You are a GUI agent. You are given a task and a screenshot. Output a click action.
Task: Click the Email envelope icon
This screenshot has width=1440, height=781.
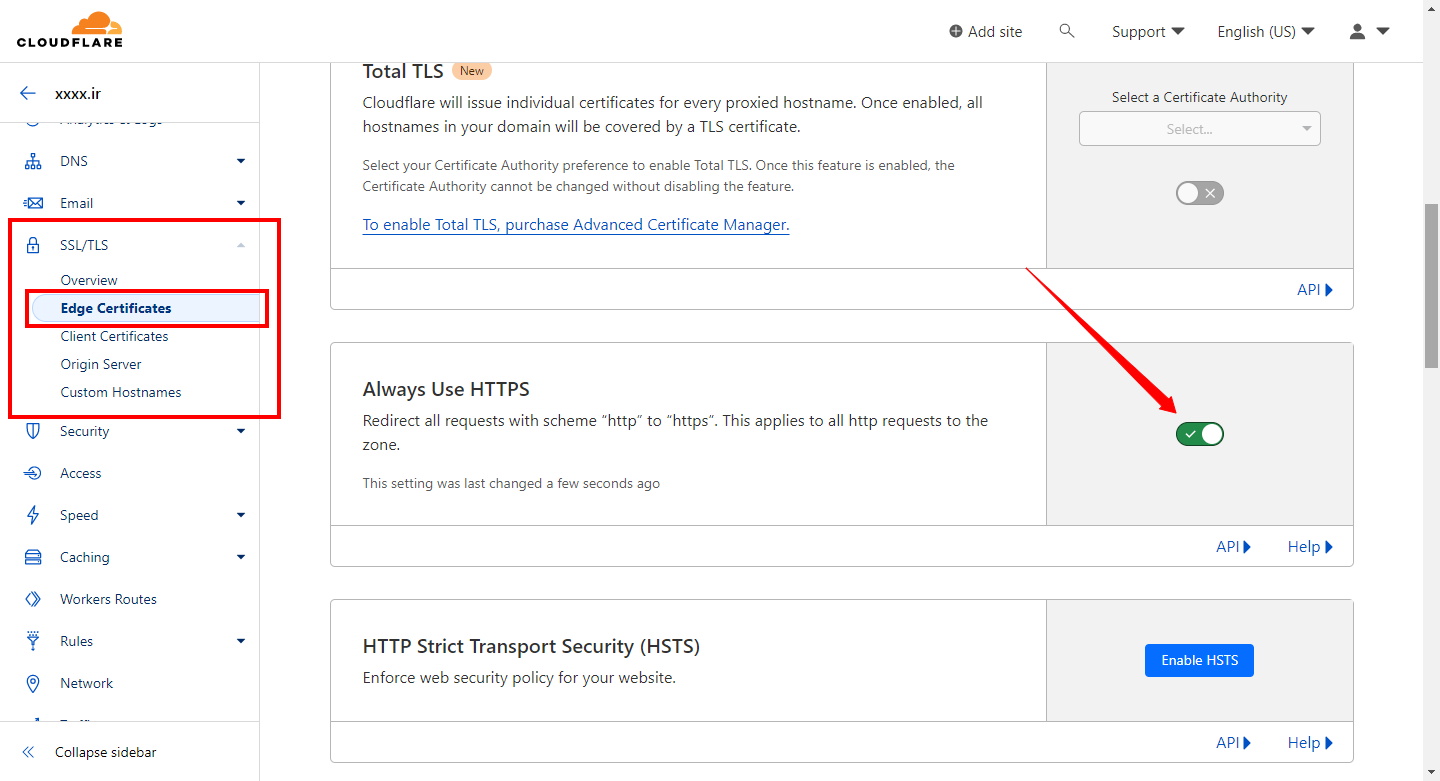click(x=33, y=203)
